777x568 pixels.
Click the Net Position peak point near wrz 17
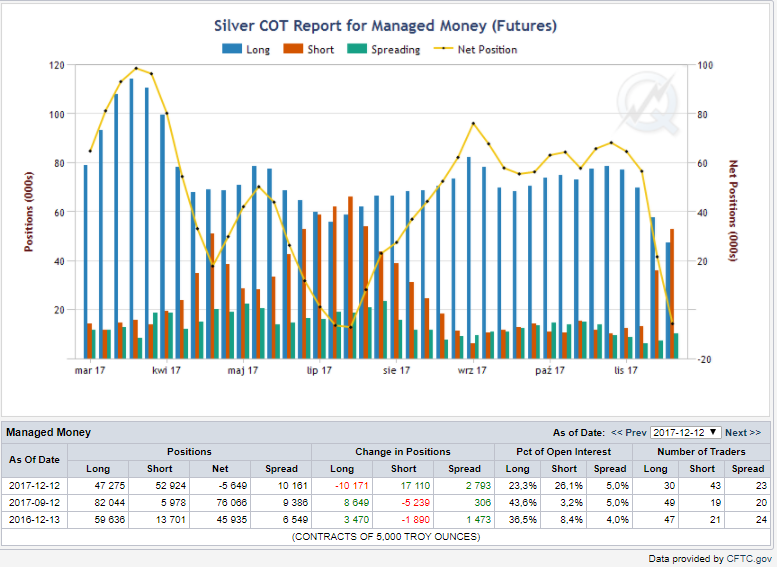473,123
